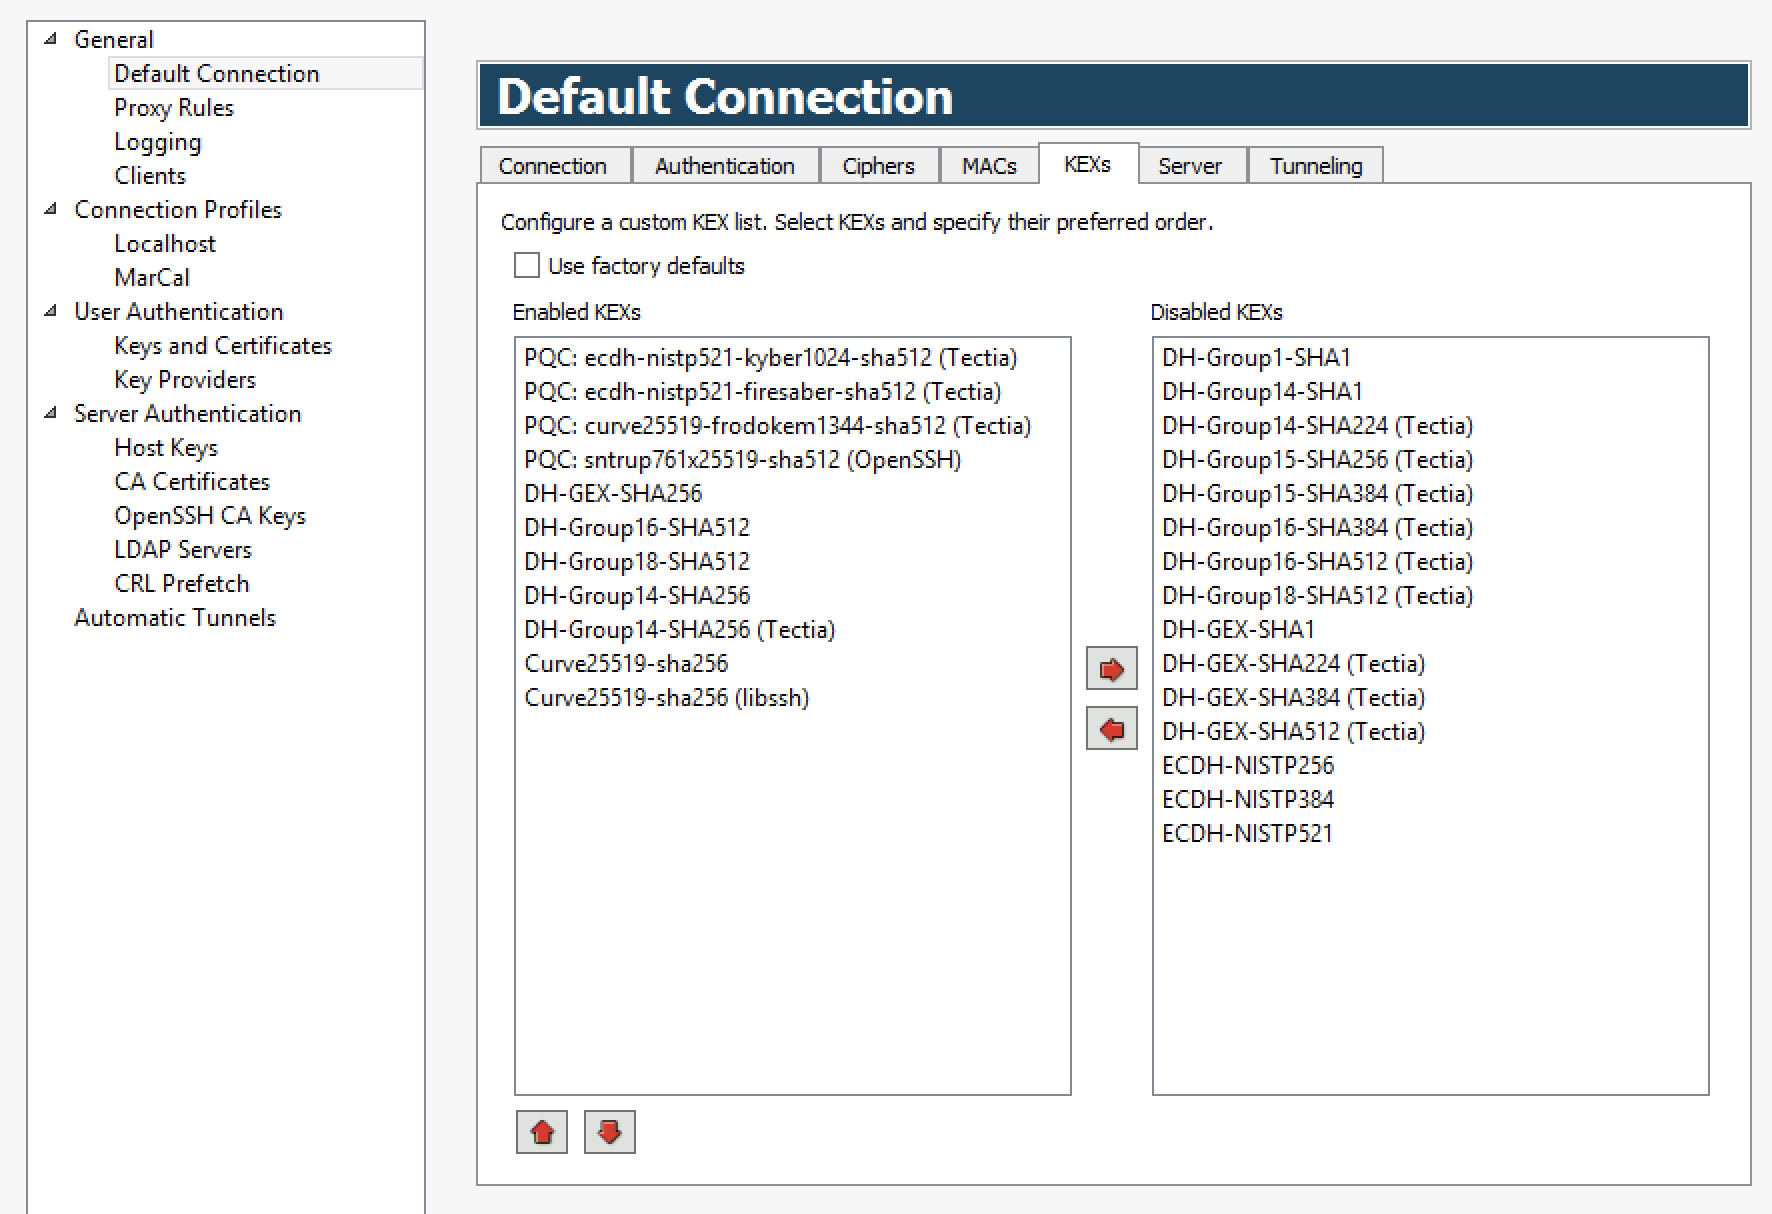Open Keys and Certificates settings

click(x=222, y=346)
